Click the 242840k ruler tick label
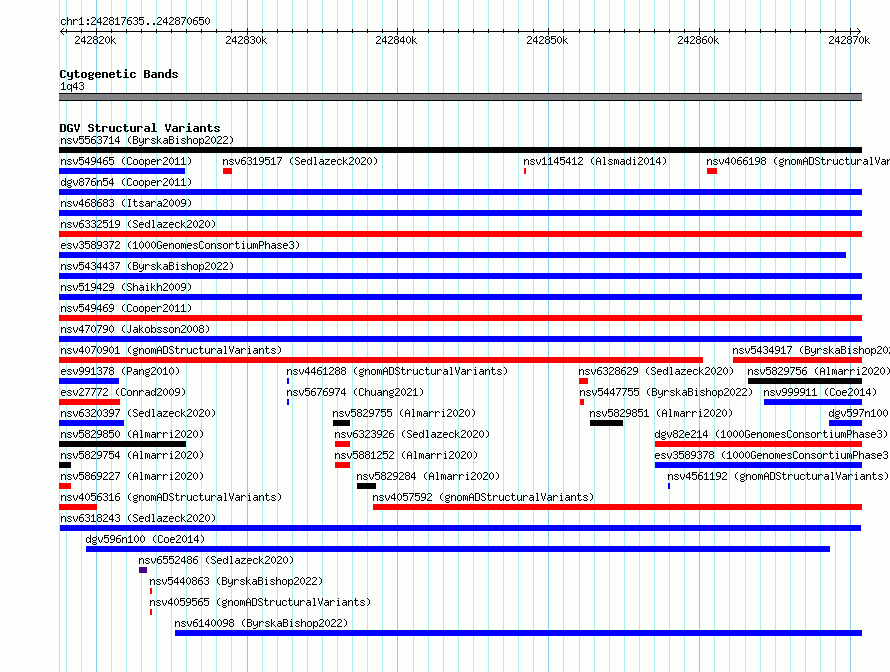 coord(396,40)
